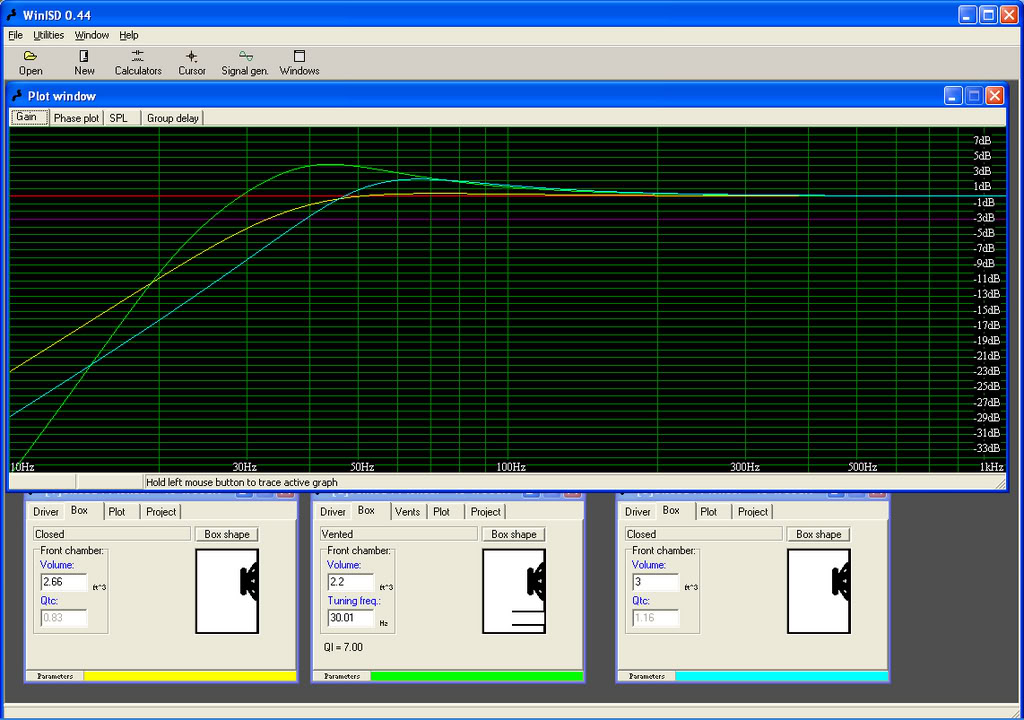Screen dimensions: 1024x720
Task: Click the 30.01 tuning freq. field
Action: tap(350, 617)
